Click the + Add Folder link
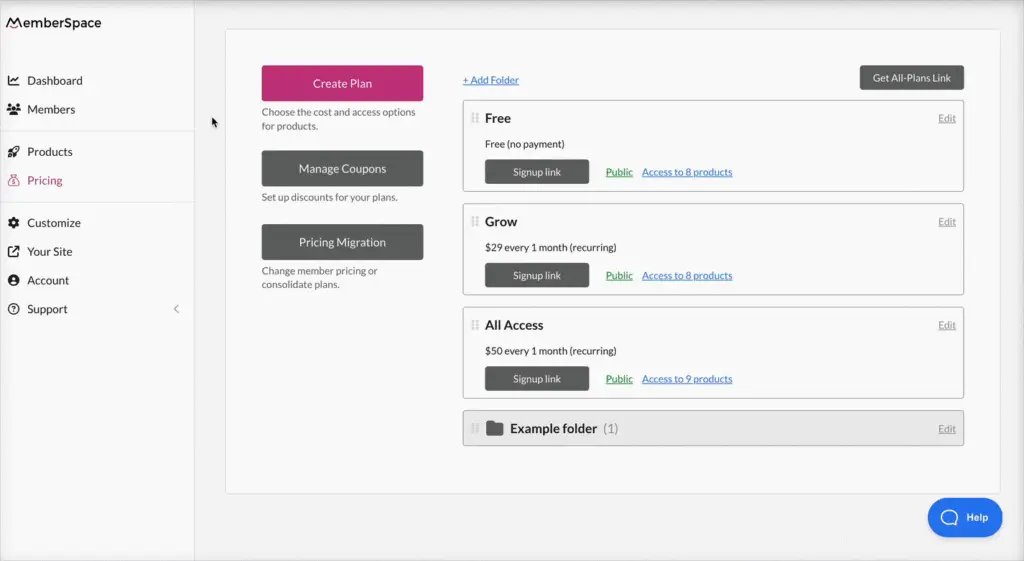Image resolution: width=1024 pixels, height=561 pixels. [490, 80]
